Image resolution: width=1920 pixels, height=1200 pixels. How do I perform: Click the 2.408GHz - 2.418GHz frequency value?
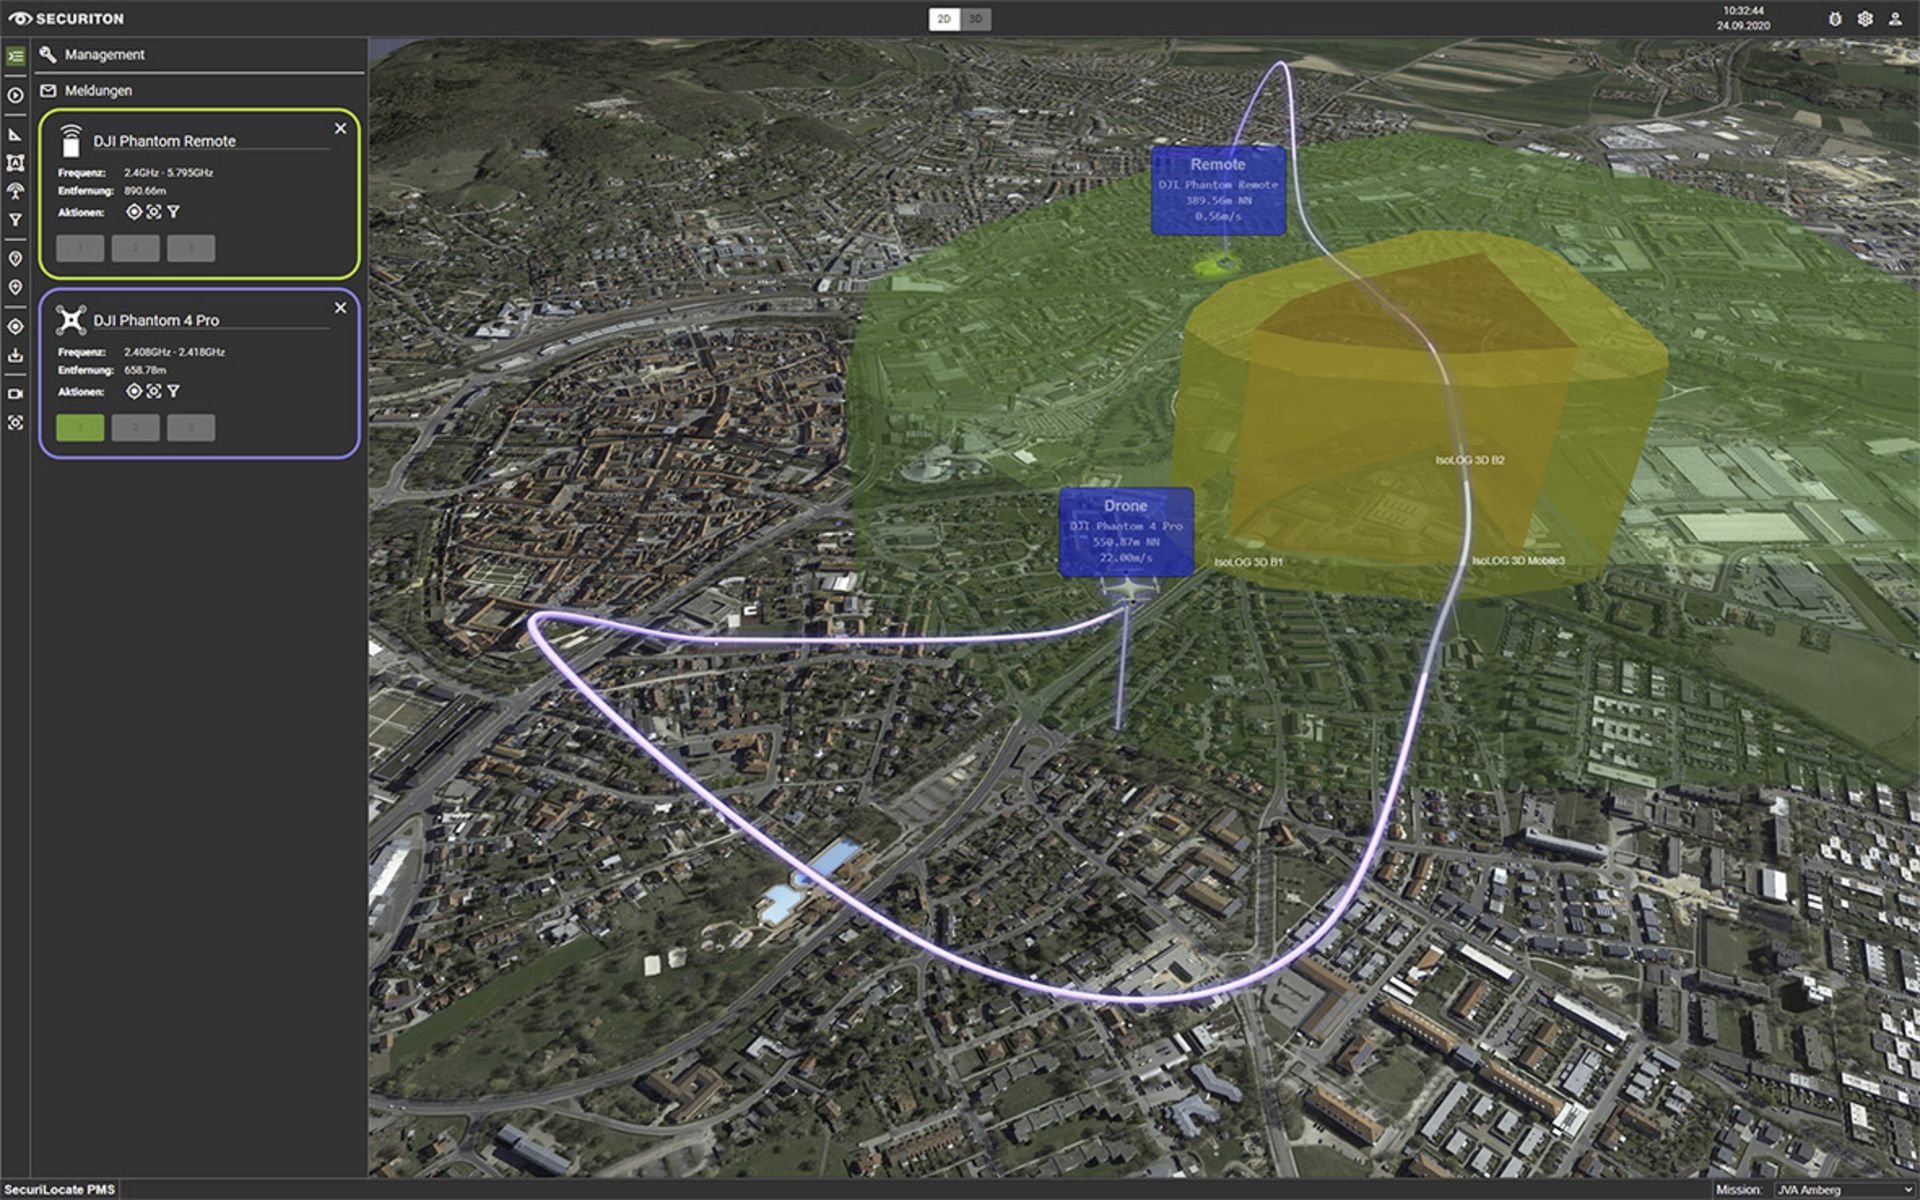(x=174, y=352)
